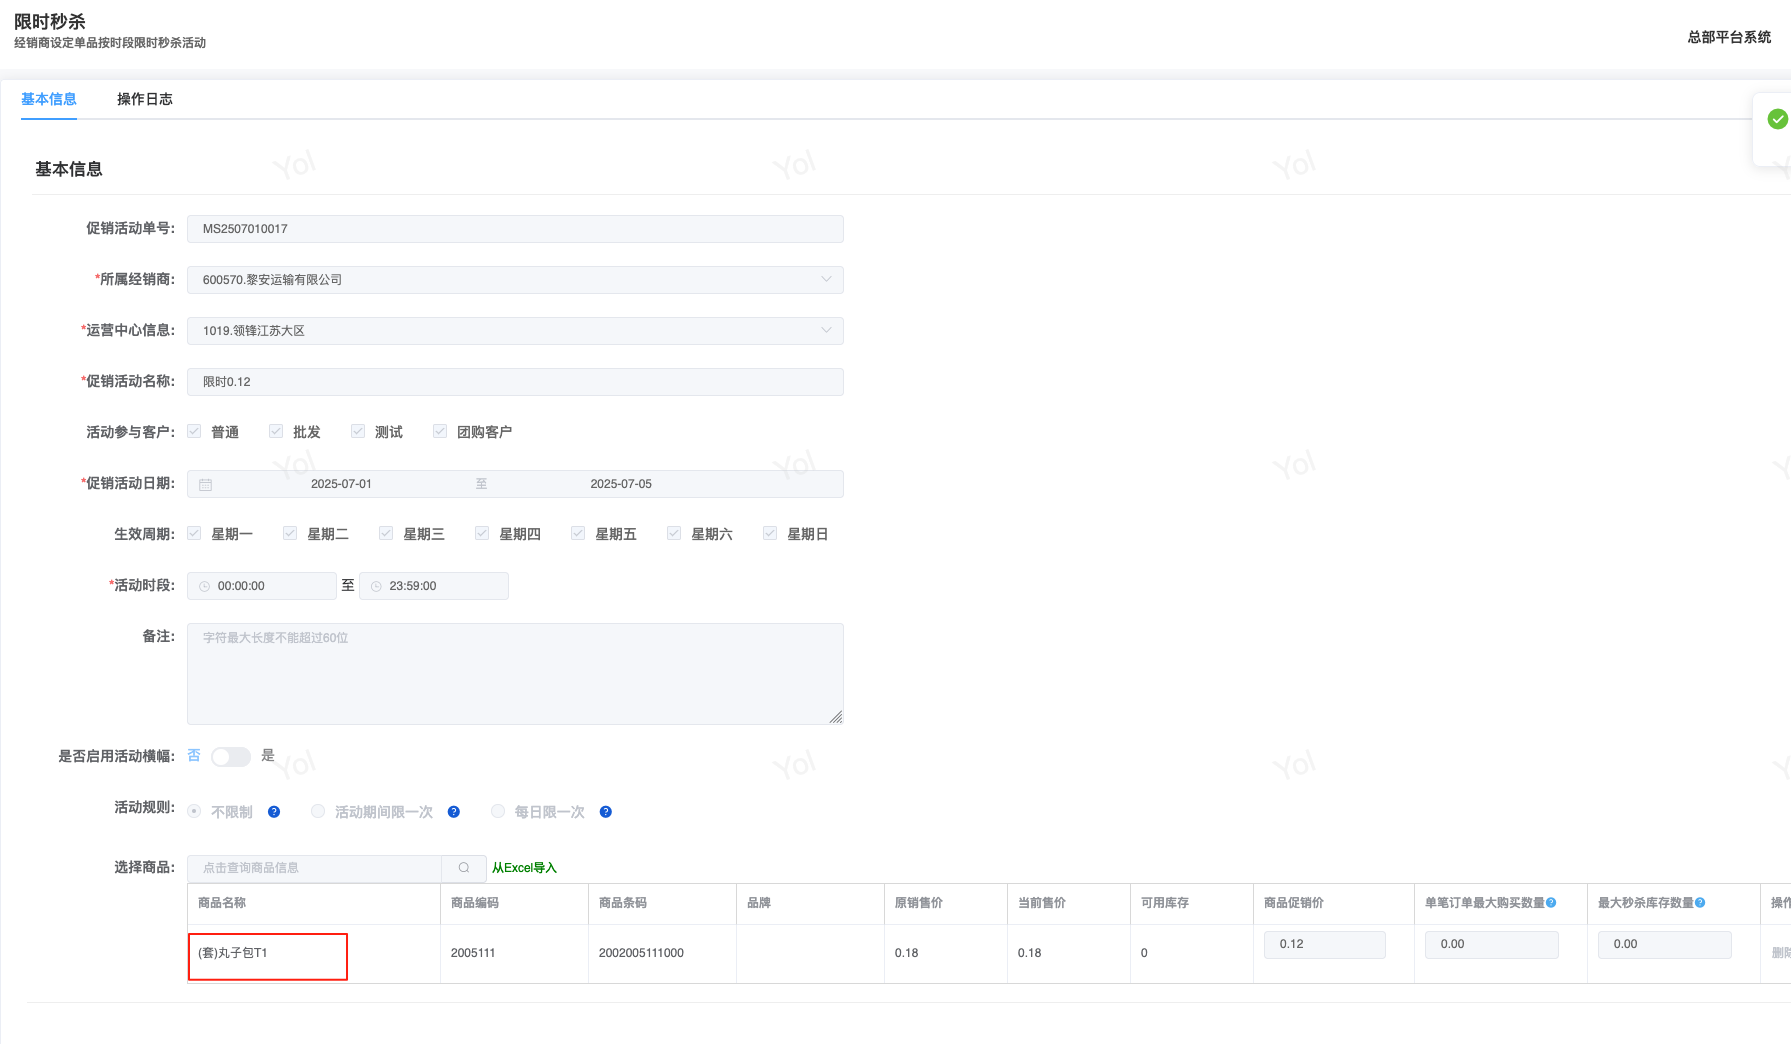This screenshot has width=1791, height=1044.
Task: Click the search icon in product query field
Action: tap(464, 868)
